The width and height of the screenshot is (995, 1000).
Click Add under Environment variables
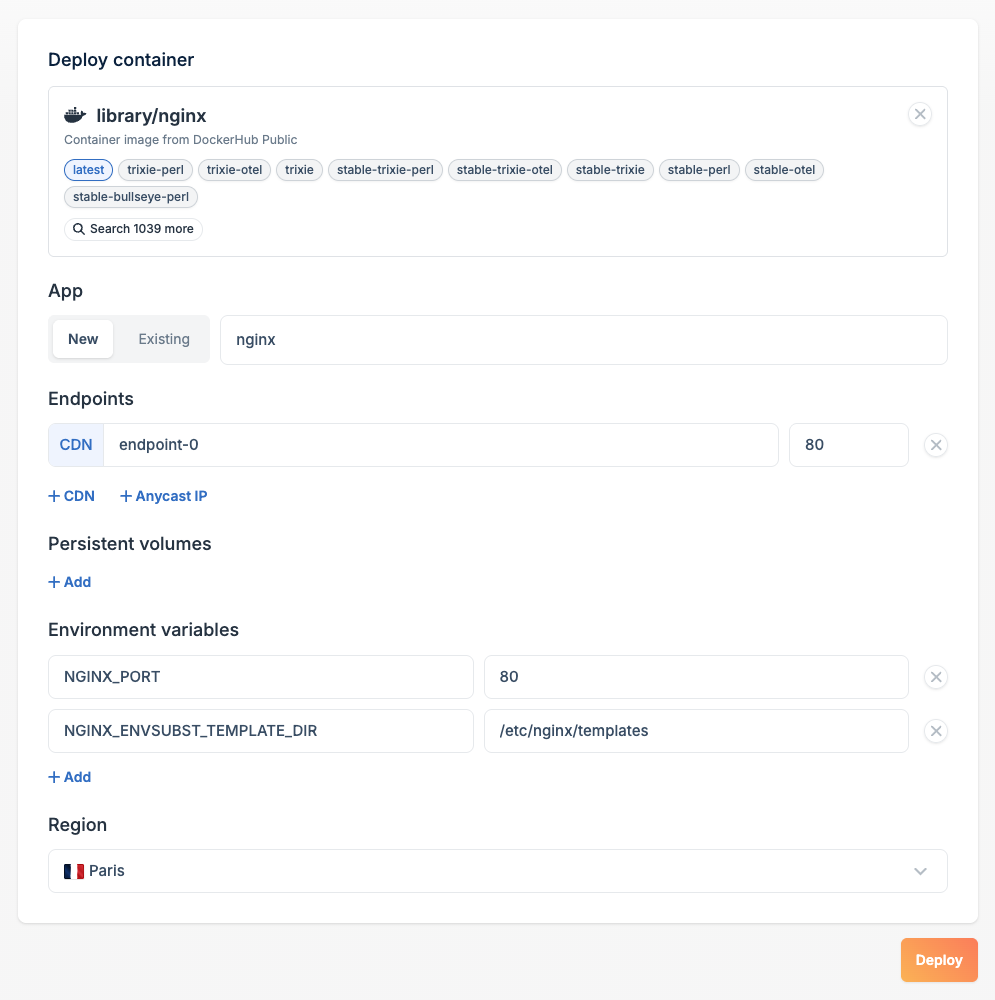[69, 776]
